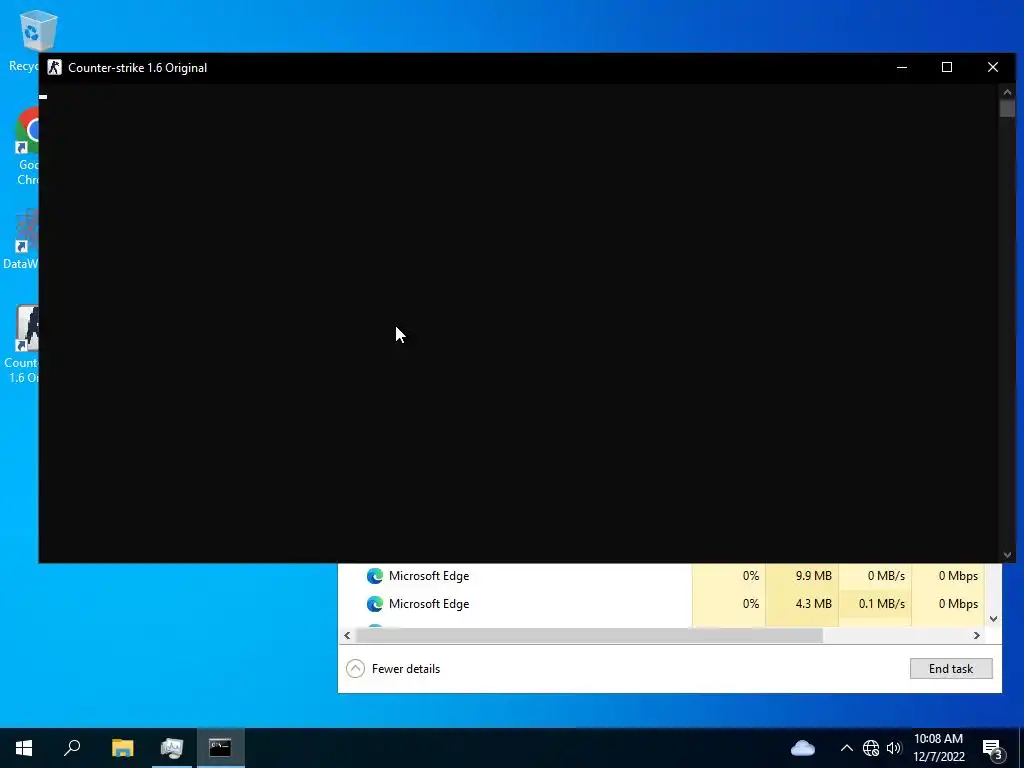Select first Microsoft Edge row (9.9 MB)
Screen dimensions: 1024x768
point(661,576)
